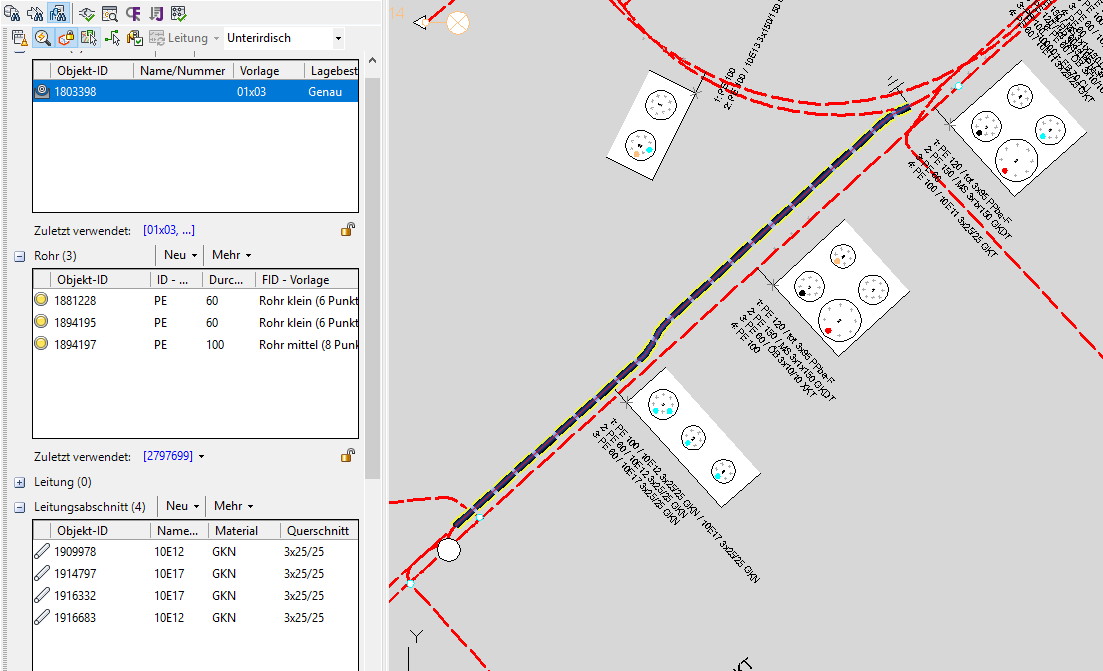Click the padlock with green checkbox icon

point(134,38)
